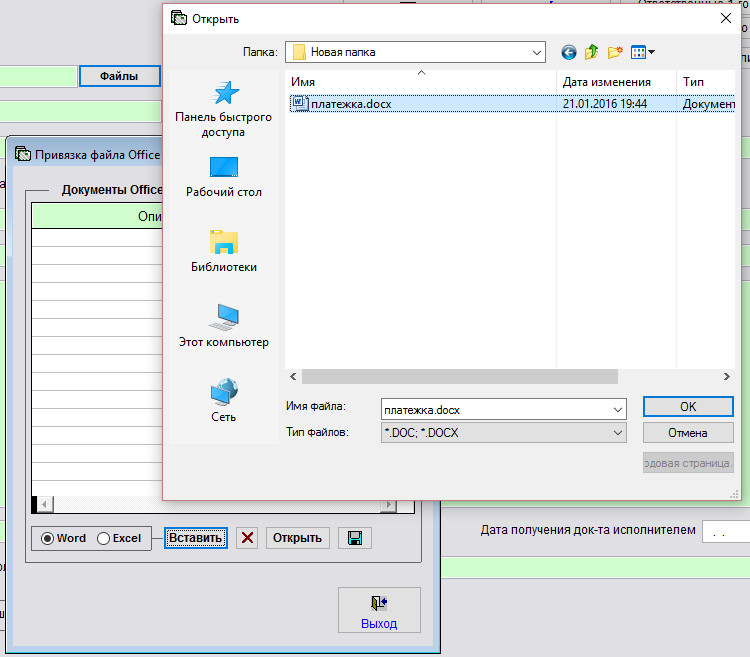Open This PC (Этот компьютер) location
This screenshot has width=750, height=657.
pyautogui.click(x=223, y=326)
